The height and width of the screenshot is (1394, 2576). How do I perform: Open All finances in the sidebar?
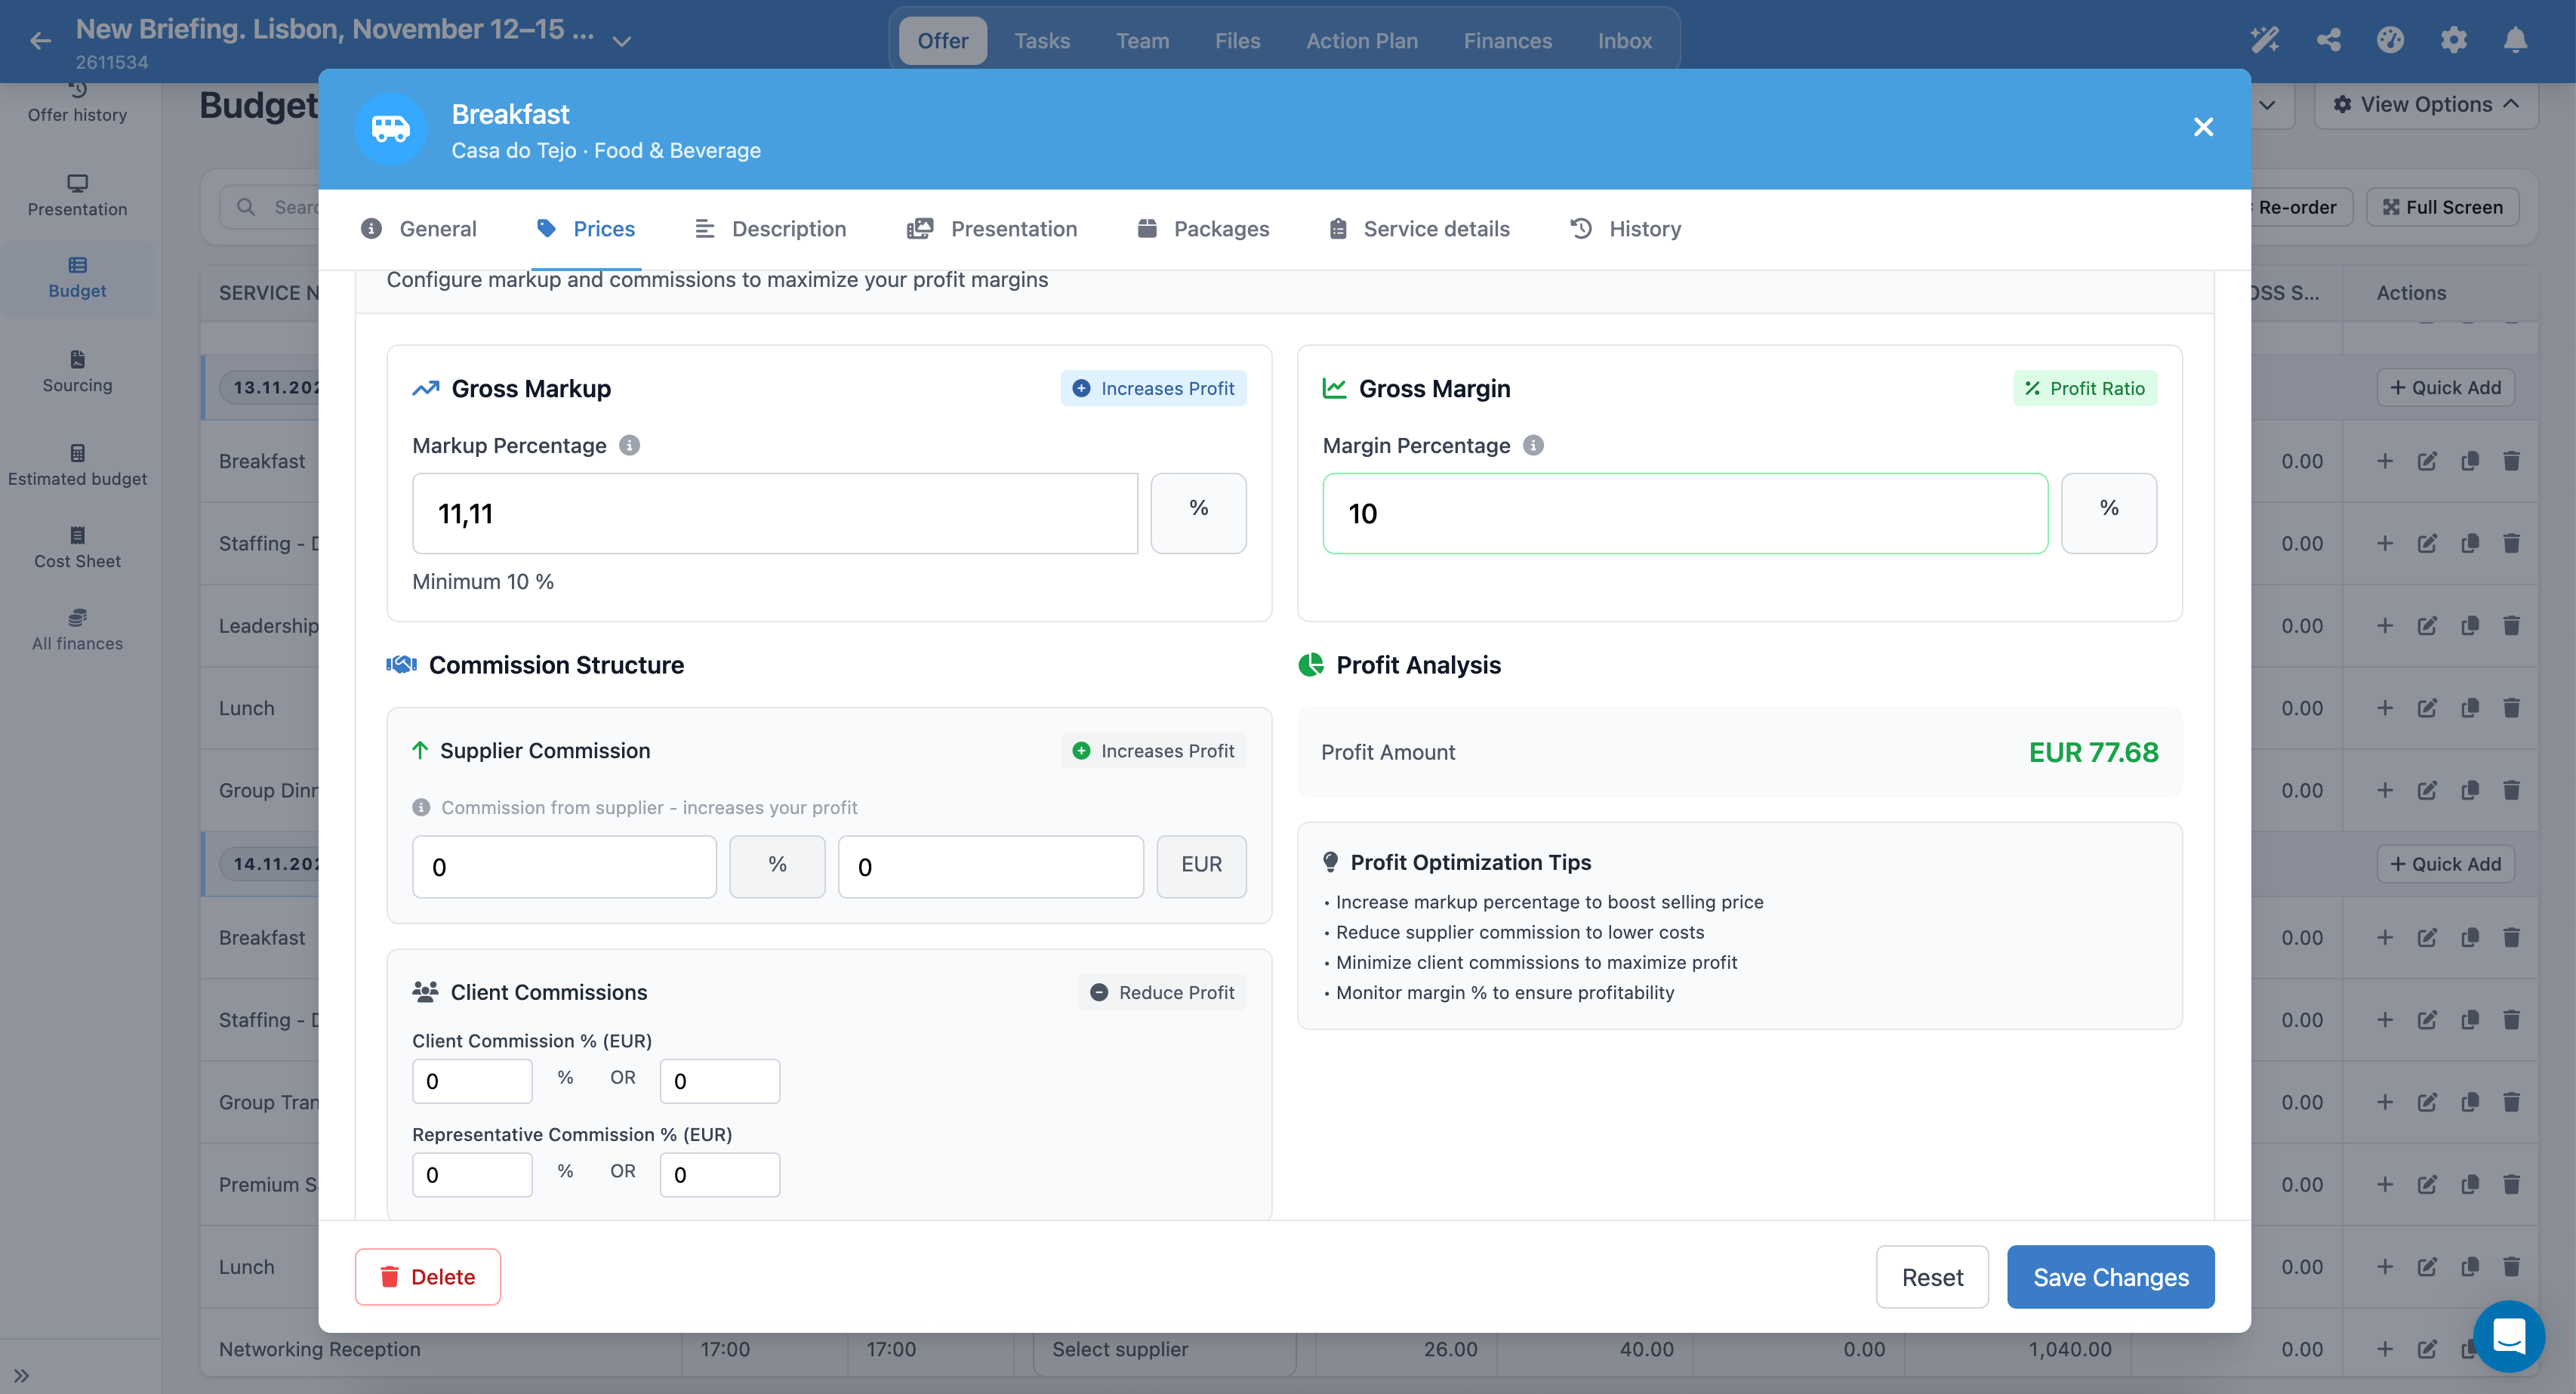pyautogui.click(x=77, y=629)
